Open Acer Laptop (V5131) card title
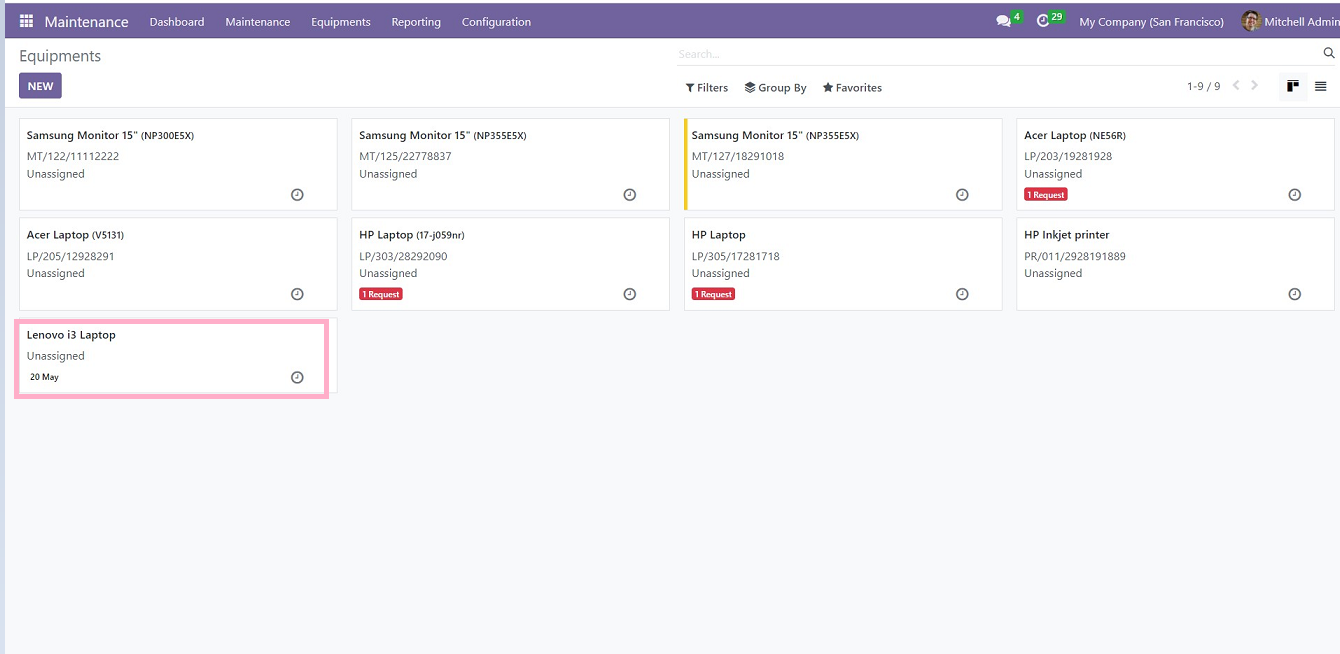Image resolution: width=1340 pixels, height=654 pixels. click(x=75, y=235)
